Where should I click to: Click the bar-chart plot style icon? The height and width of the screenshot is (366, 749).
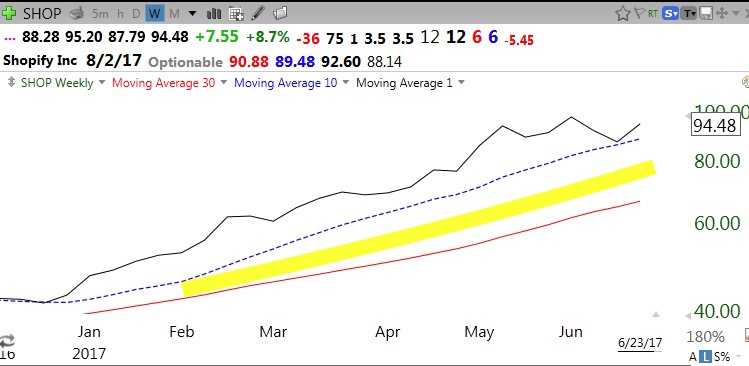213,13
